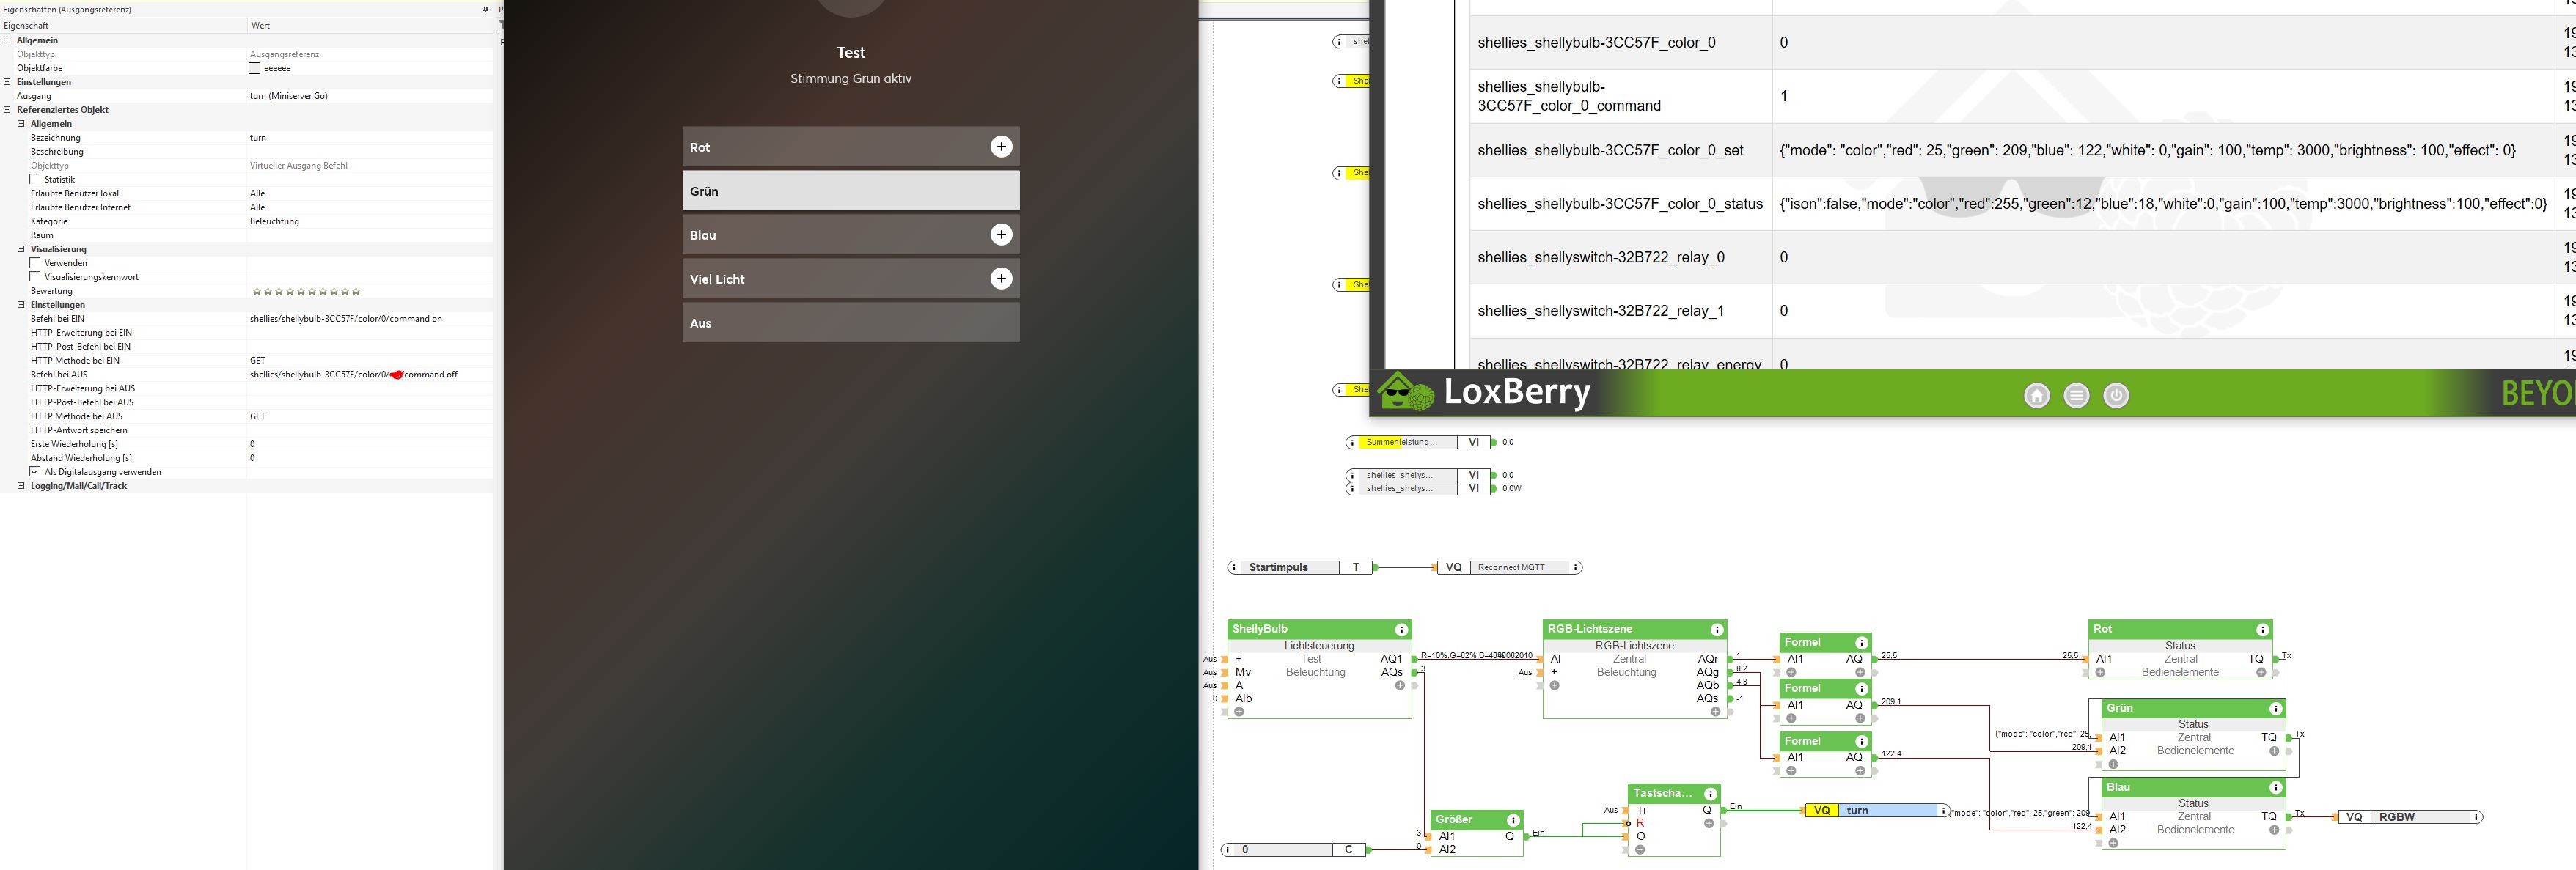Collapse the Referenziertes Objekt section

(x=7, y=110)
